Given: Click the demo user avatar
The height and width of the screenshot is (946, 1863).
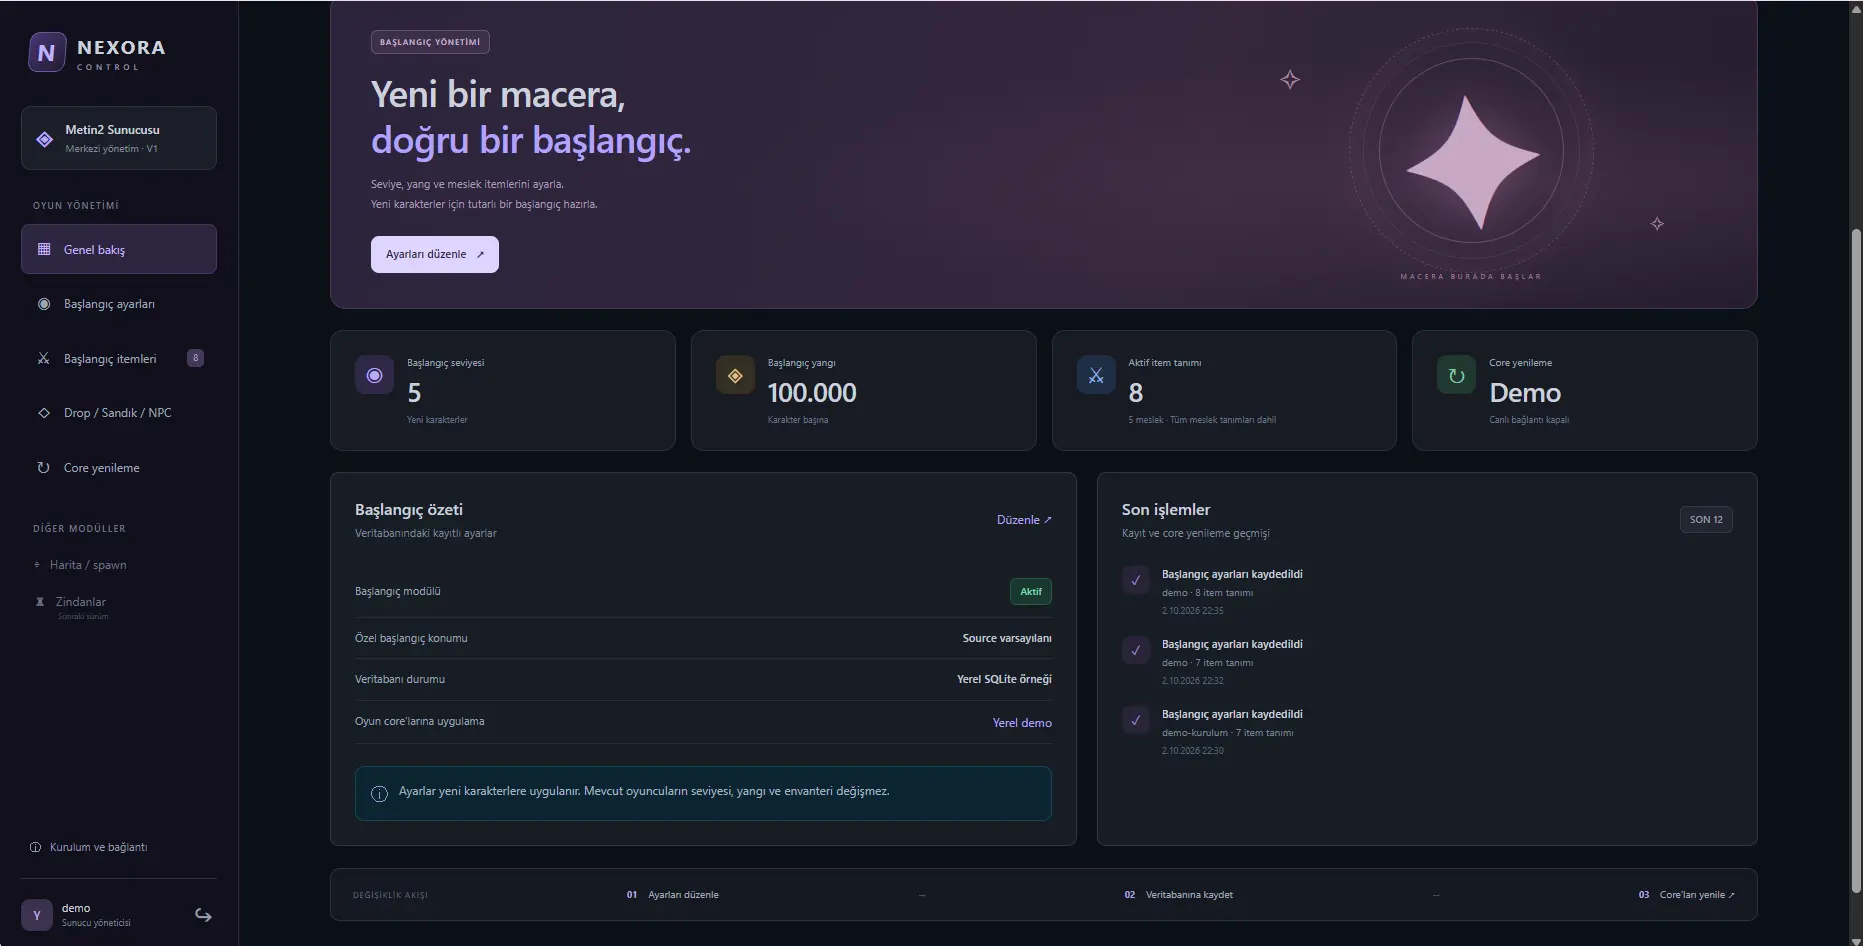Looking at the screenshot, I should click(x=37, y=915).
